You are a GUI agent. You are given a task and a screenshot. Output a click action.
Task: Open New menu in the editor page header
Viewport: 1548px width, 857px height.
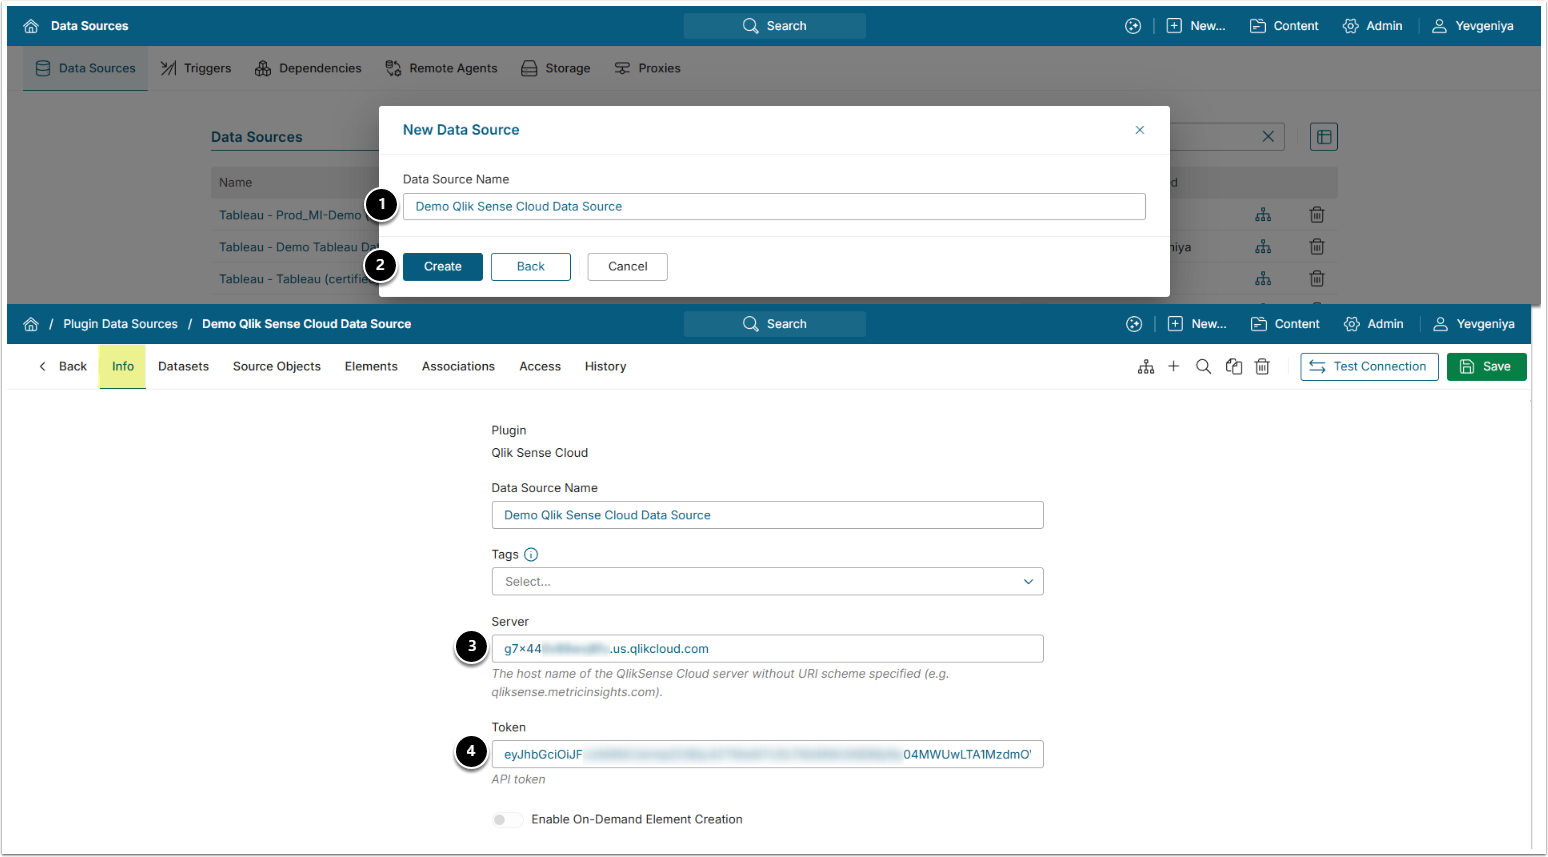(1197, 324)
